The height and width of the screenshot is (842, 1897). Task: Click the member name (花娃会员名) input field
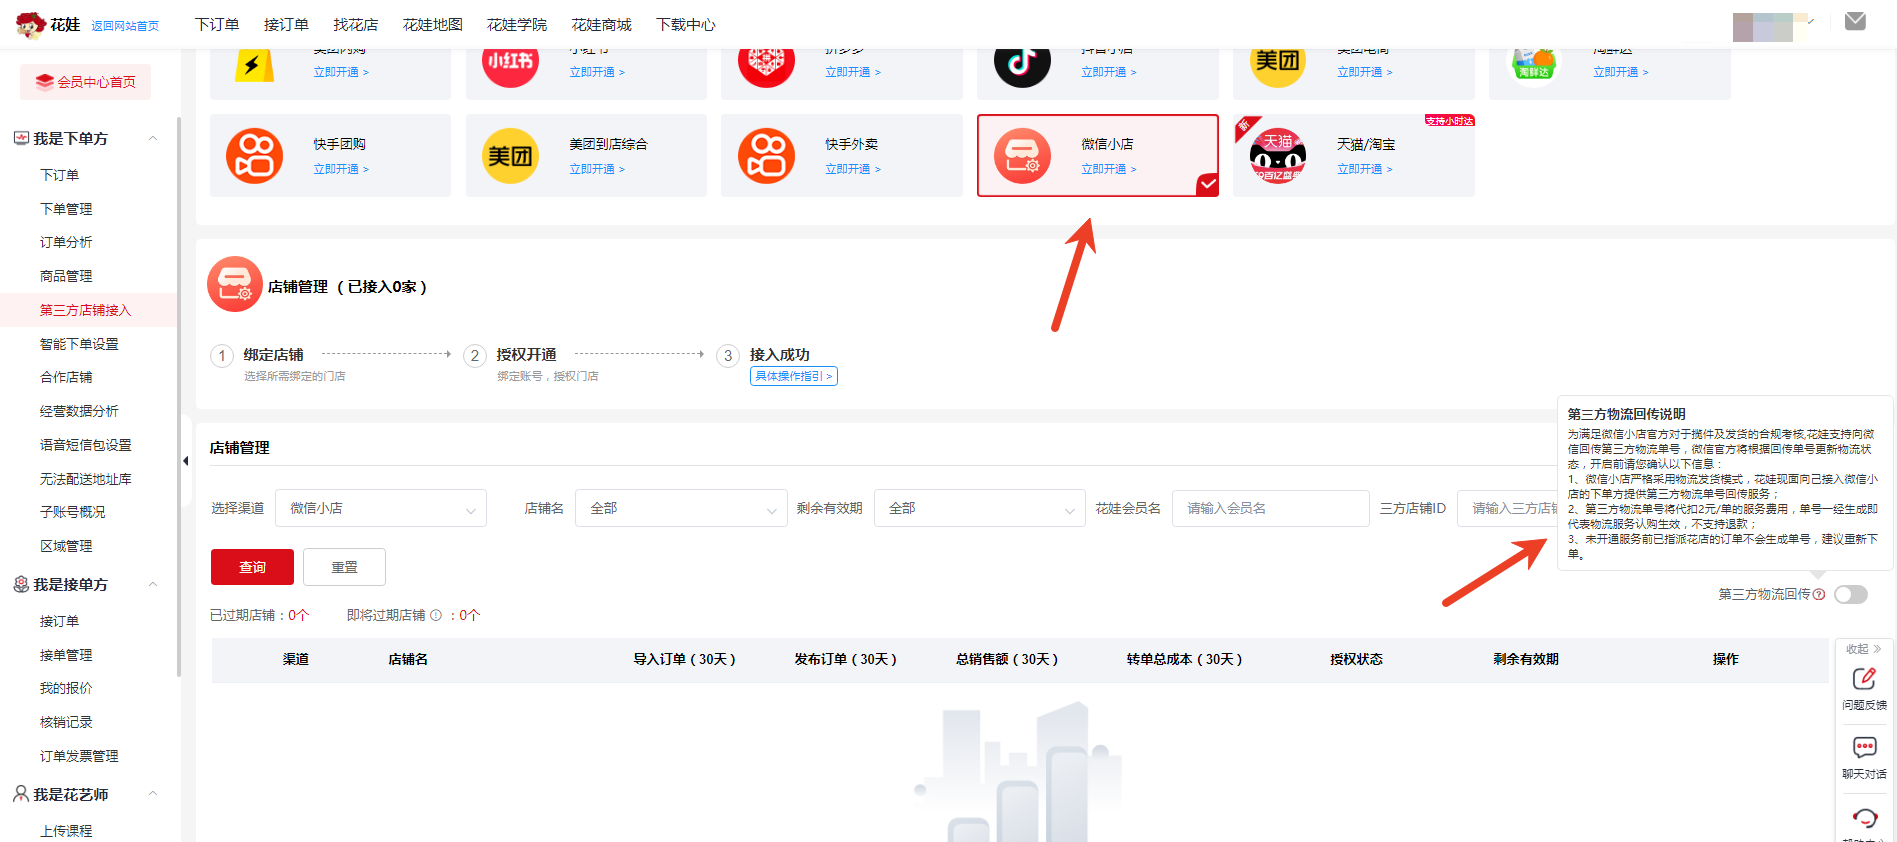point(1270,508)
